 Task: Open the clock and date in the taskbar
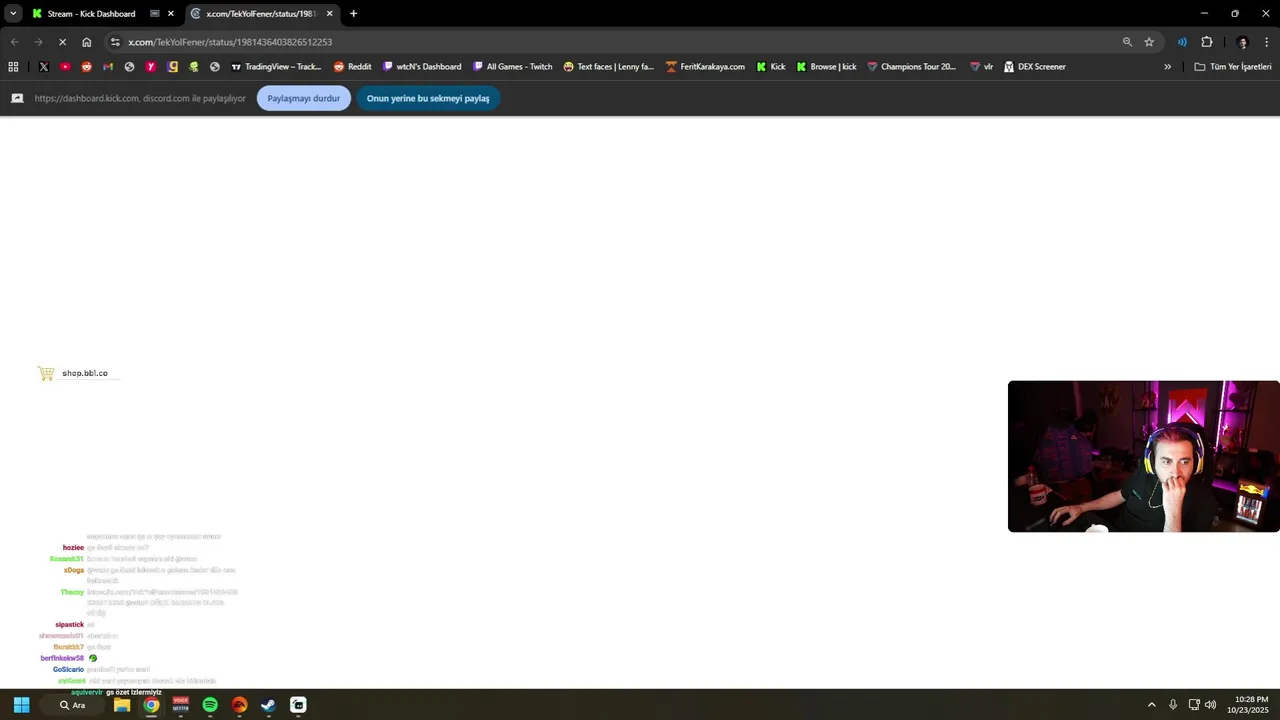[x=1248, y=705]
